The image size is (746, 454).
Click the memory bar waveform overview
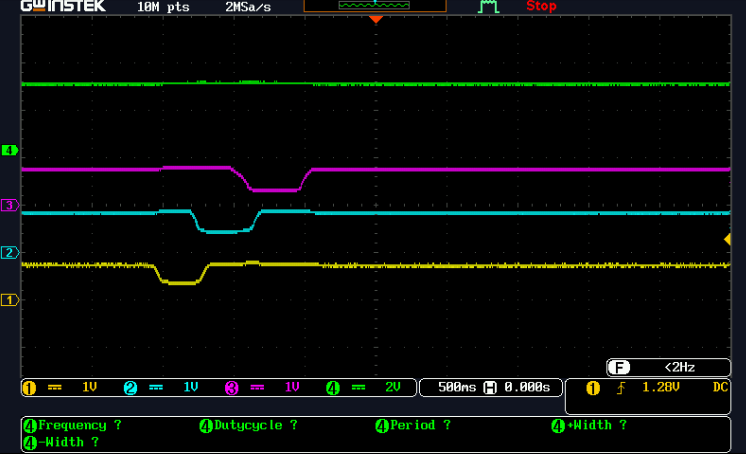point(375,6)
